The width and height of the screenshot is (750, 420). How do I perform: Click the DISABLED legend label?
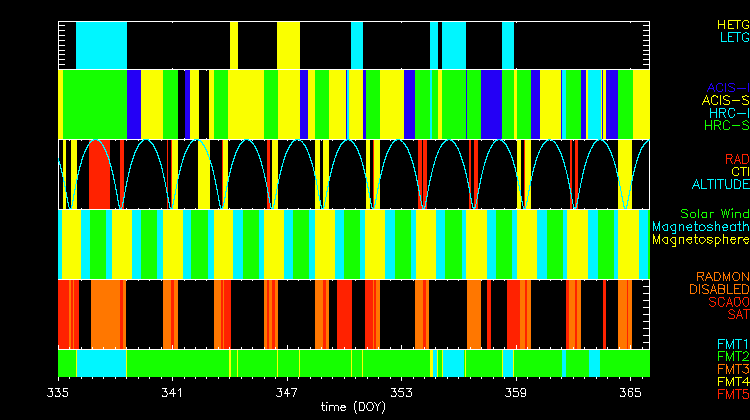pos(719,289)
